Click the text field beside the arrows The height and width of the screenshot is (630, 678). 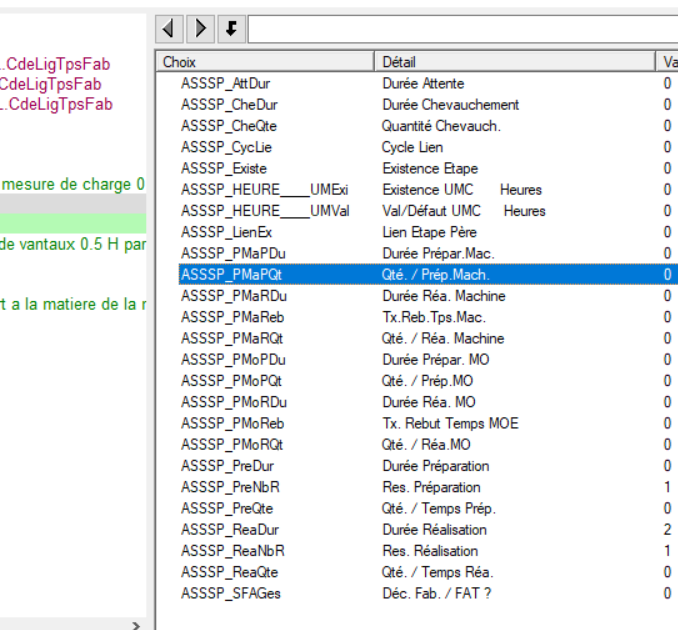(462, 28)
